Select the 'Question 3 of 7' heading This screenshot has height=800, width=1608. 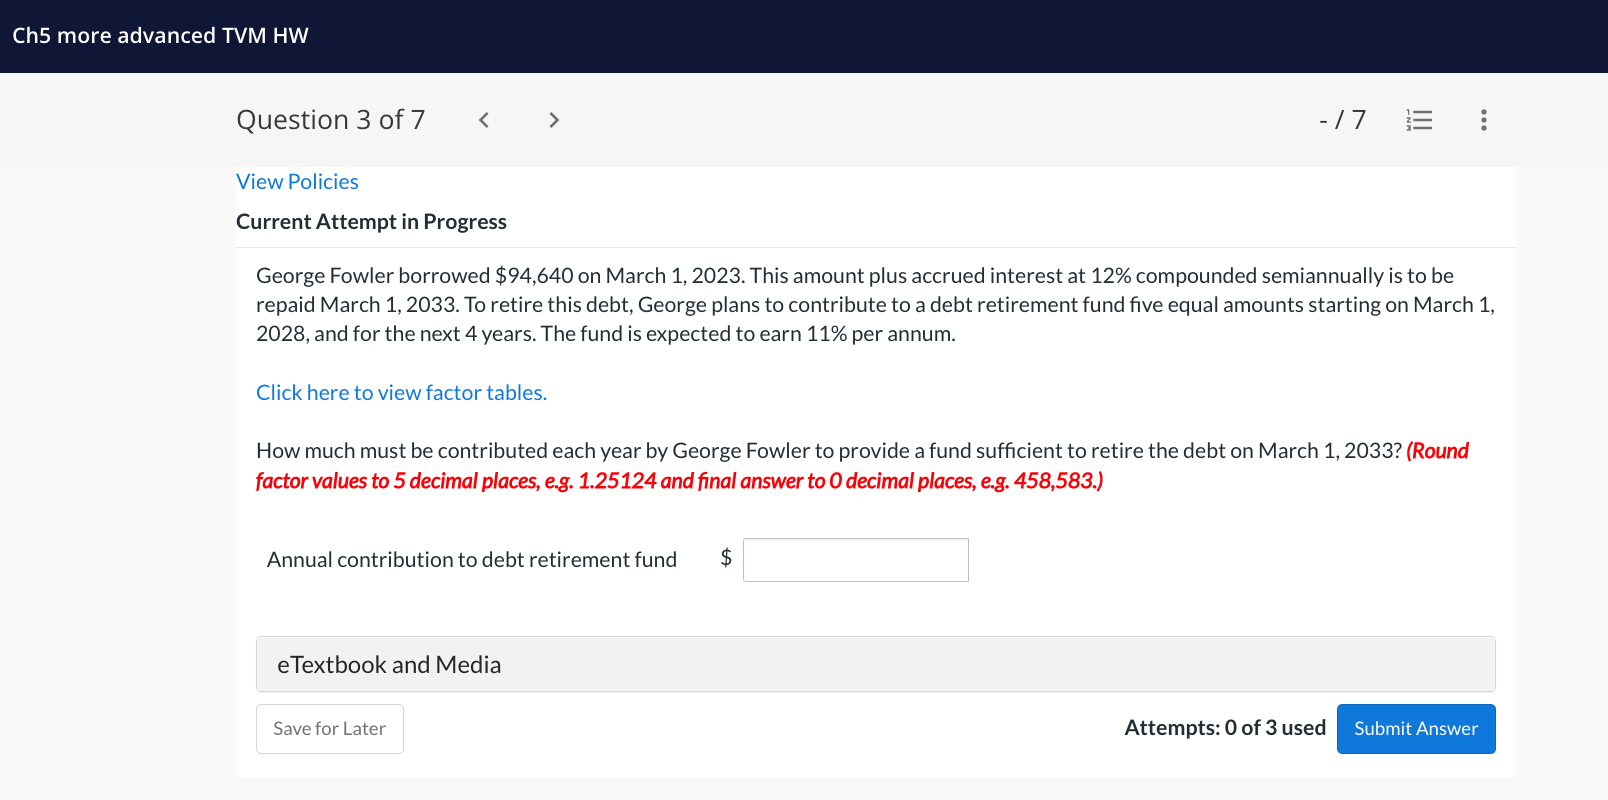pos(331,120)
